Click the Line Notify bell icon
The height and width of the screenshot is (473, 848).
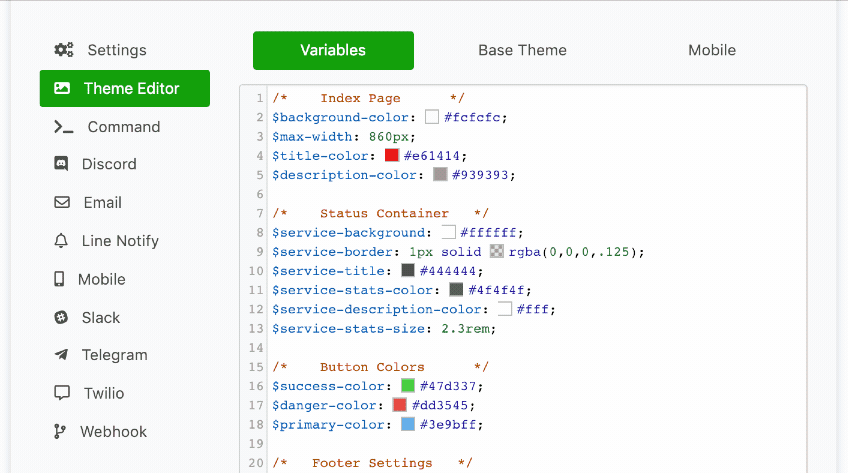point(61,241)
